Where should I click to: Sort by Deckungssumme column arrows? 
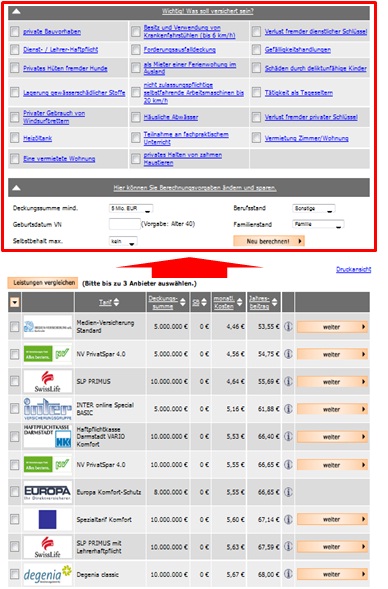click(x=183, y=302)
